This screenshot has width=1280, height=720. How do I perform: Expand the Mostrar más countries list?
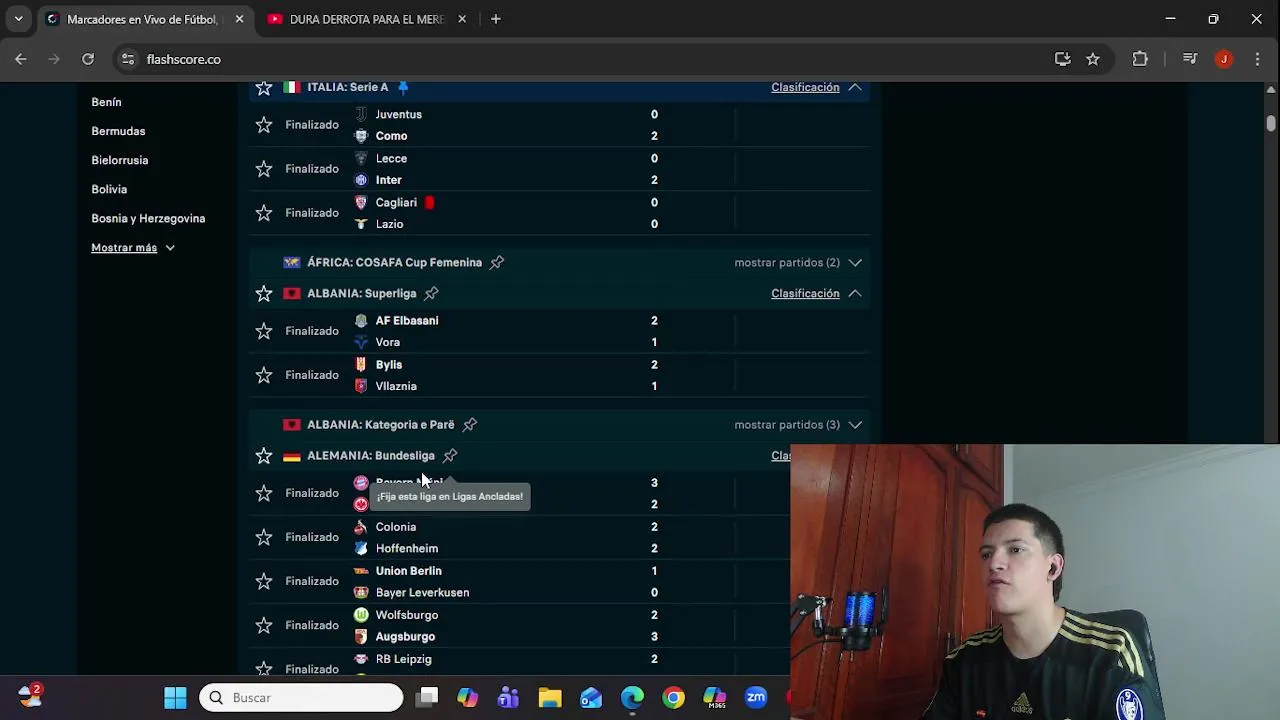coord(133,247)
